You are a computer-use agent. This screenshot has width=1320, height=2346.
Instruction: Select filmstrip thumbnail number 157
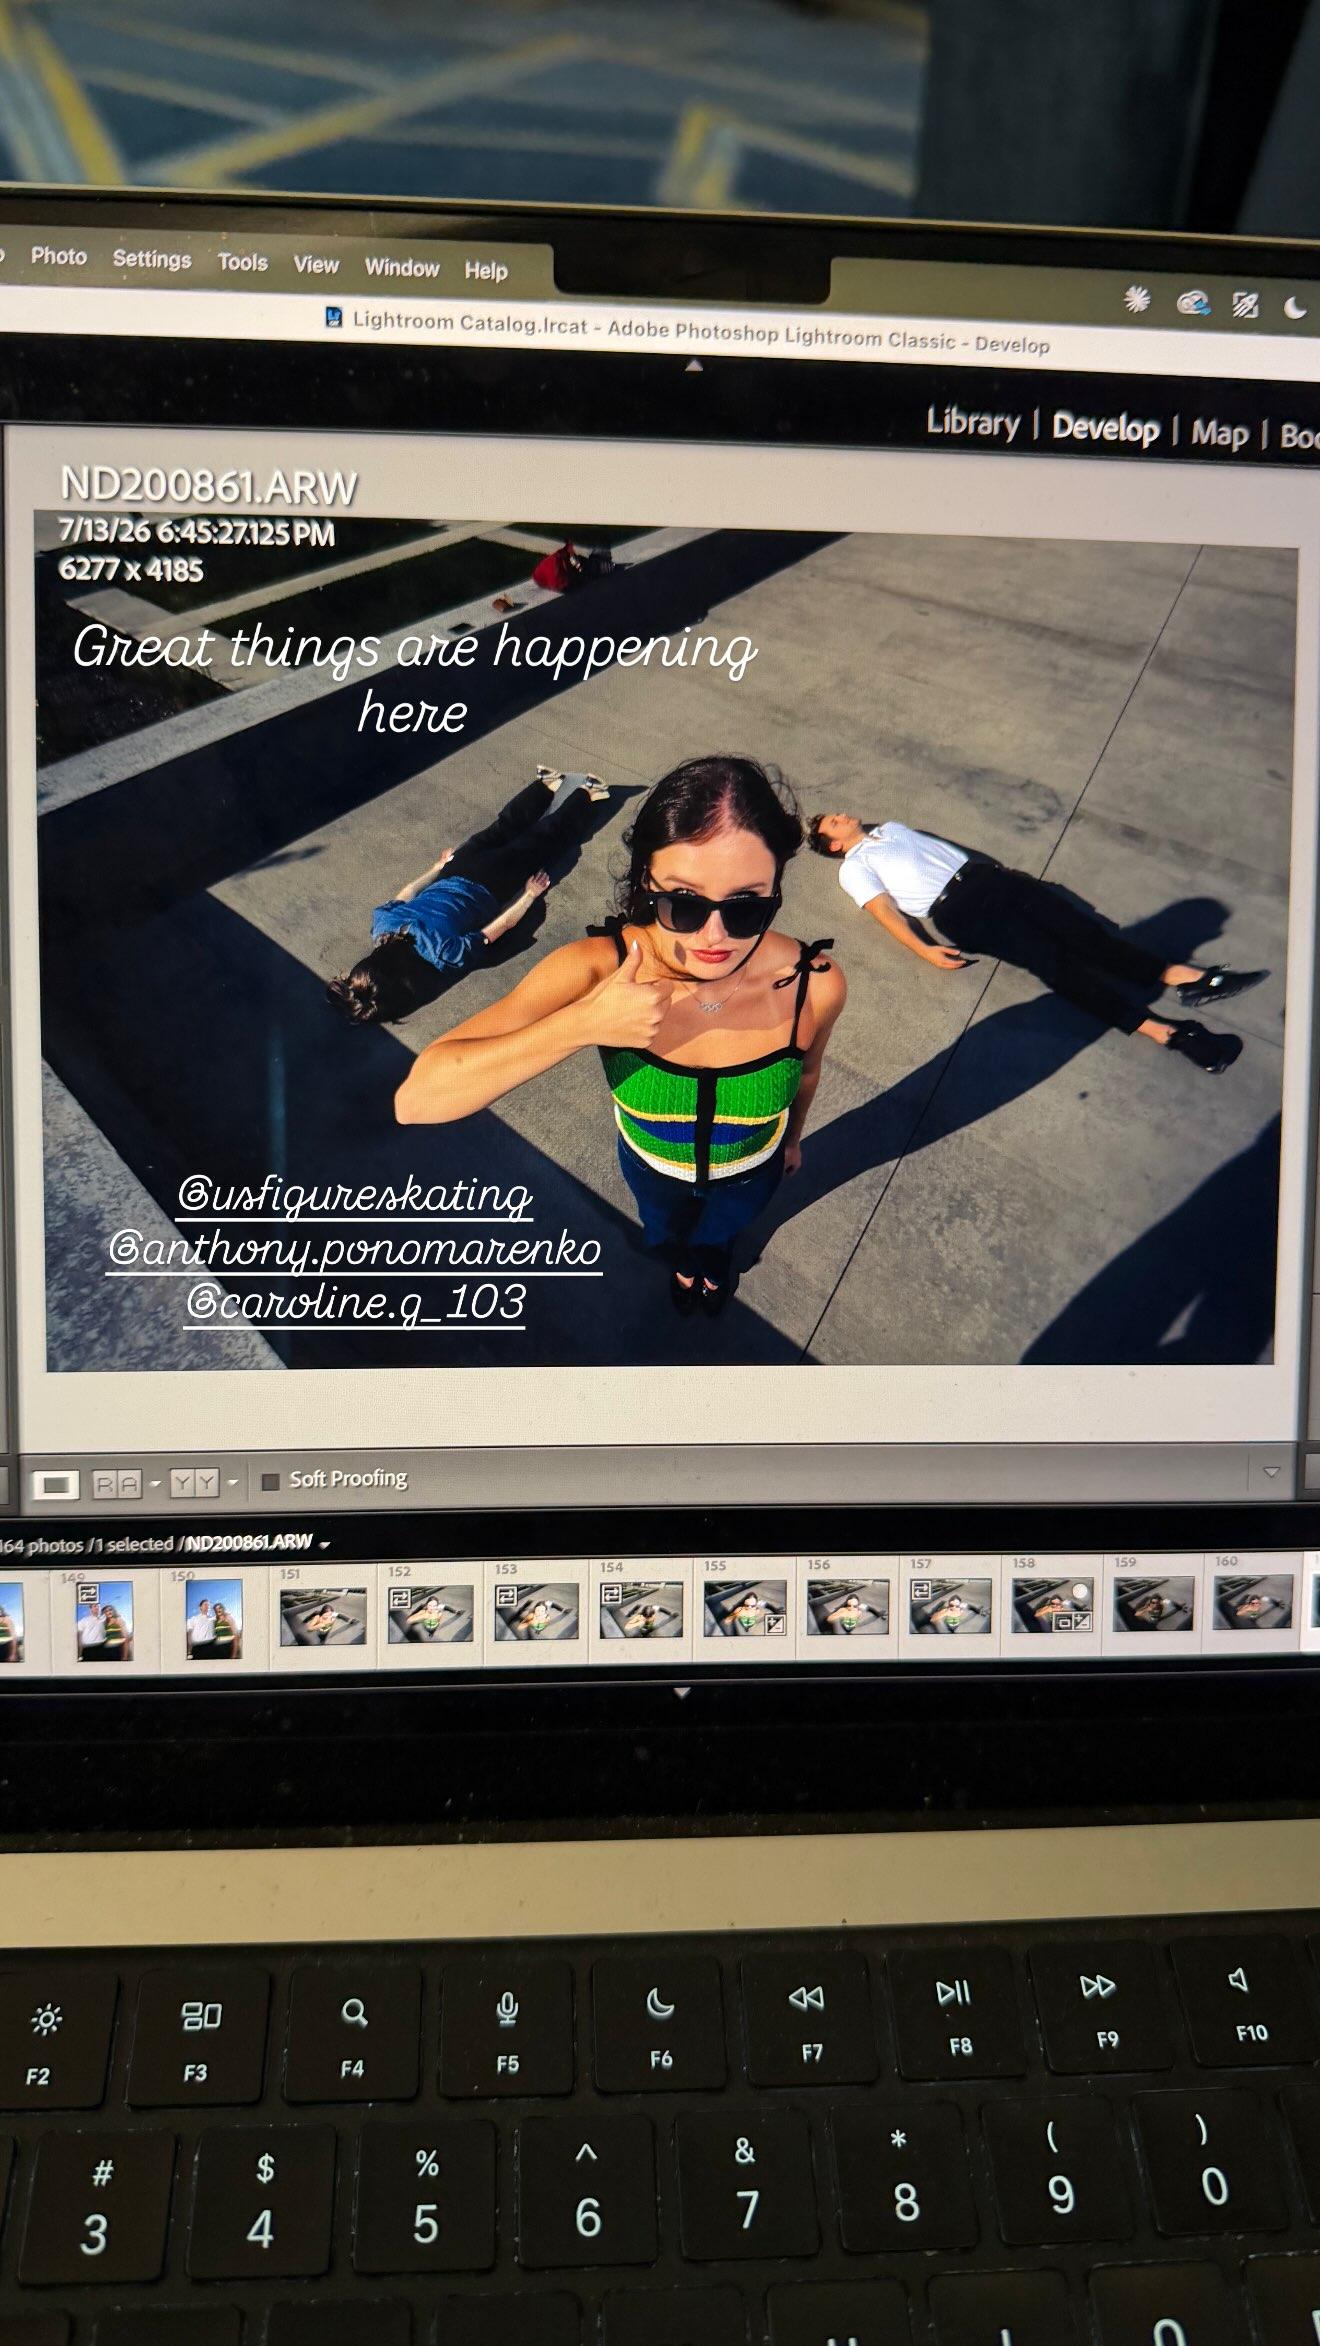pyautogui.click(x=950, y=1605)
